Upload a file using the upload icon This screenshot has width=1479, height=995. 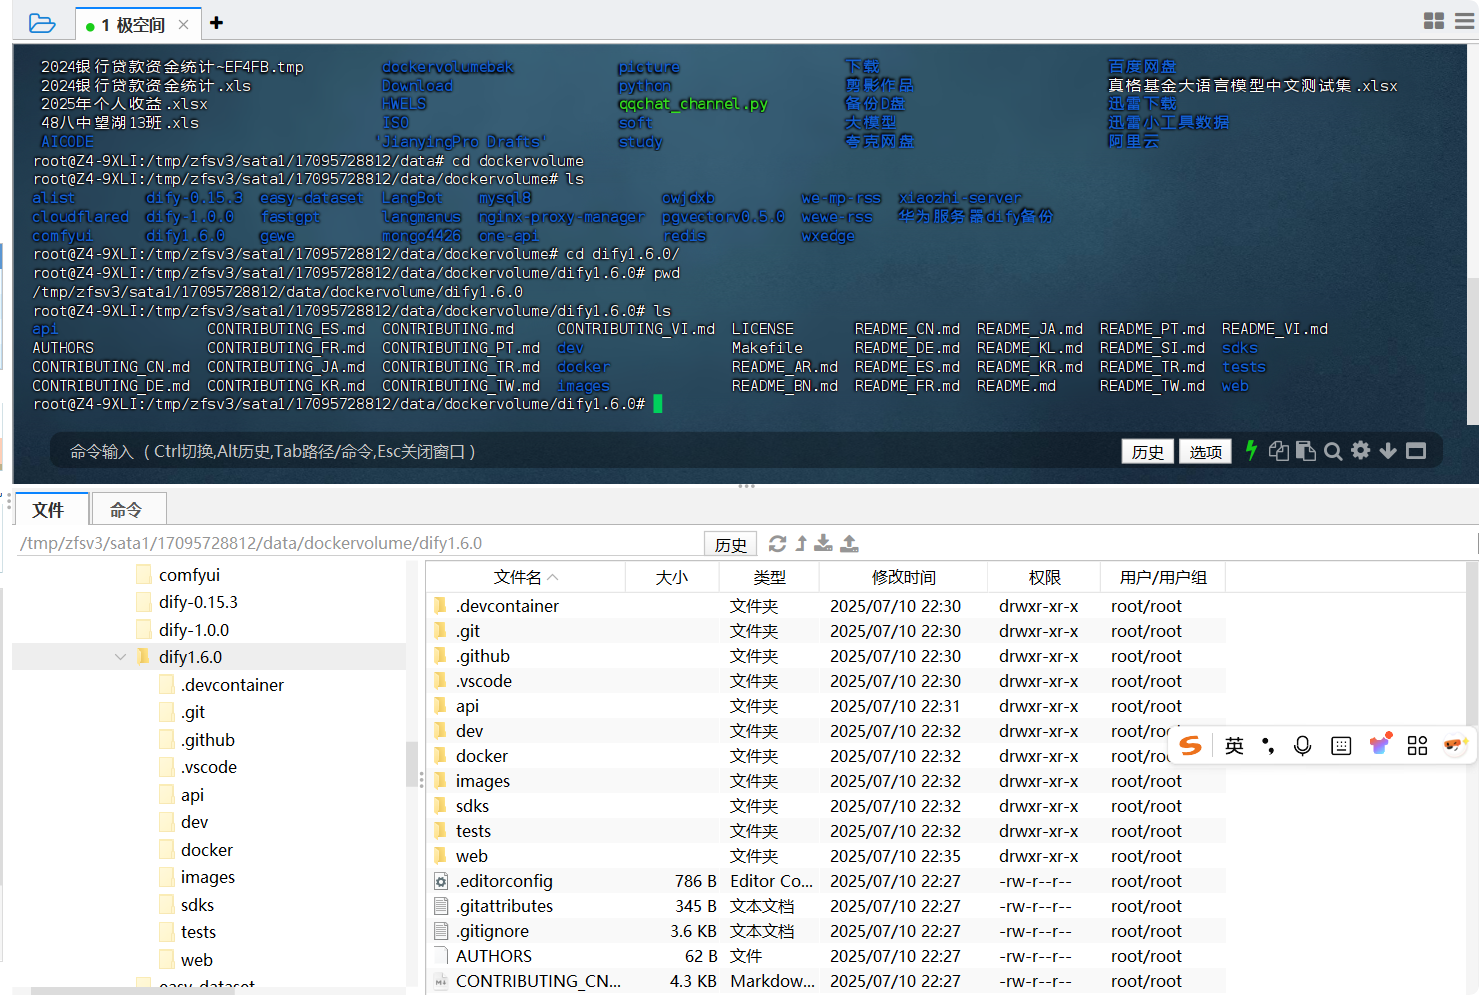(849, 543)
